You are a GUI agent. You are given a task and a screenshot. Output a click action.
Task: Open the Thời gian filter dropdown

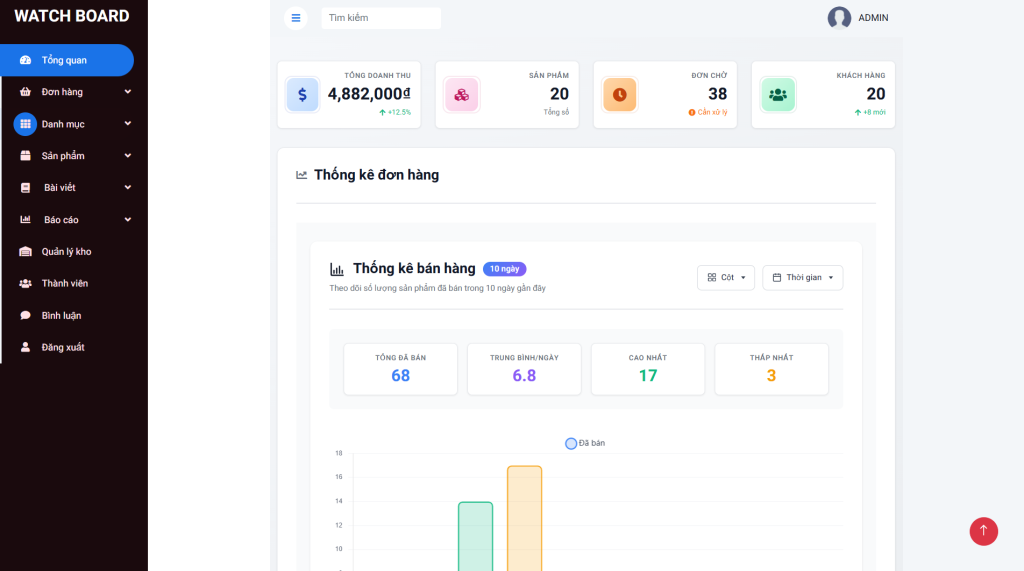tap(802, 277)
